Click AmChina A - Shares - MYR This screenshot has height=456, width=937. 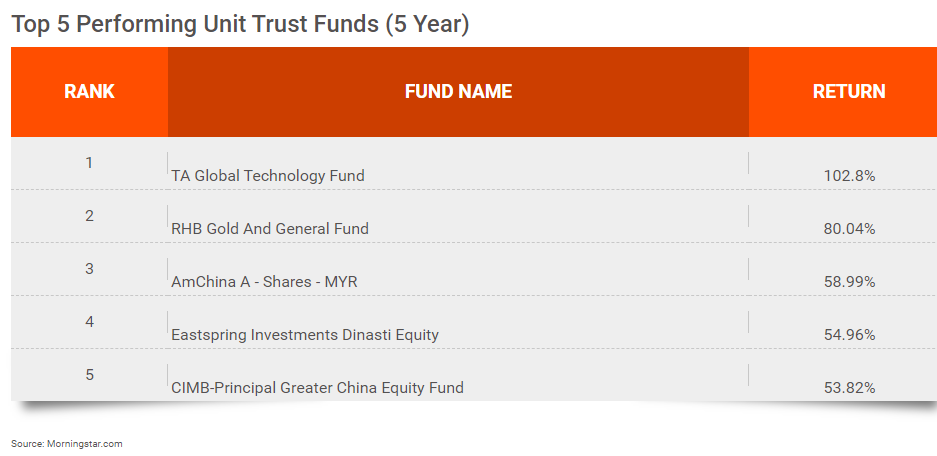coord(264,281)
